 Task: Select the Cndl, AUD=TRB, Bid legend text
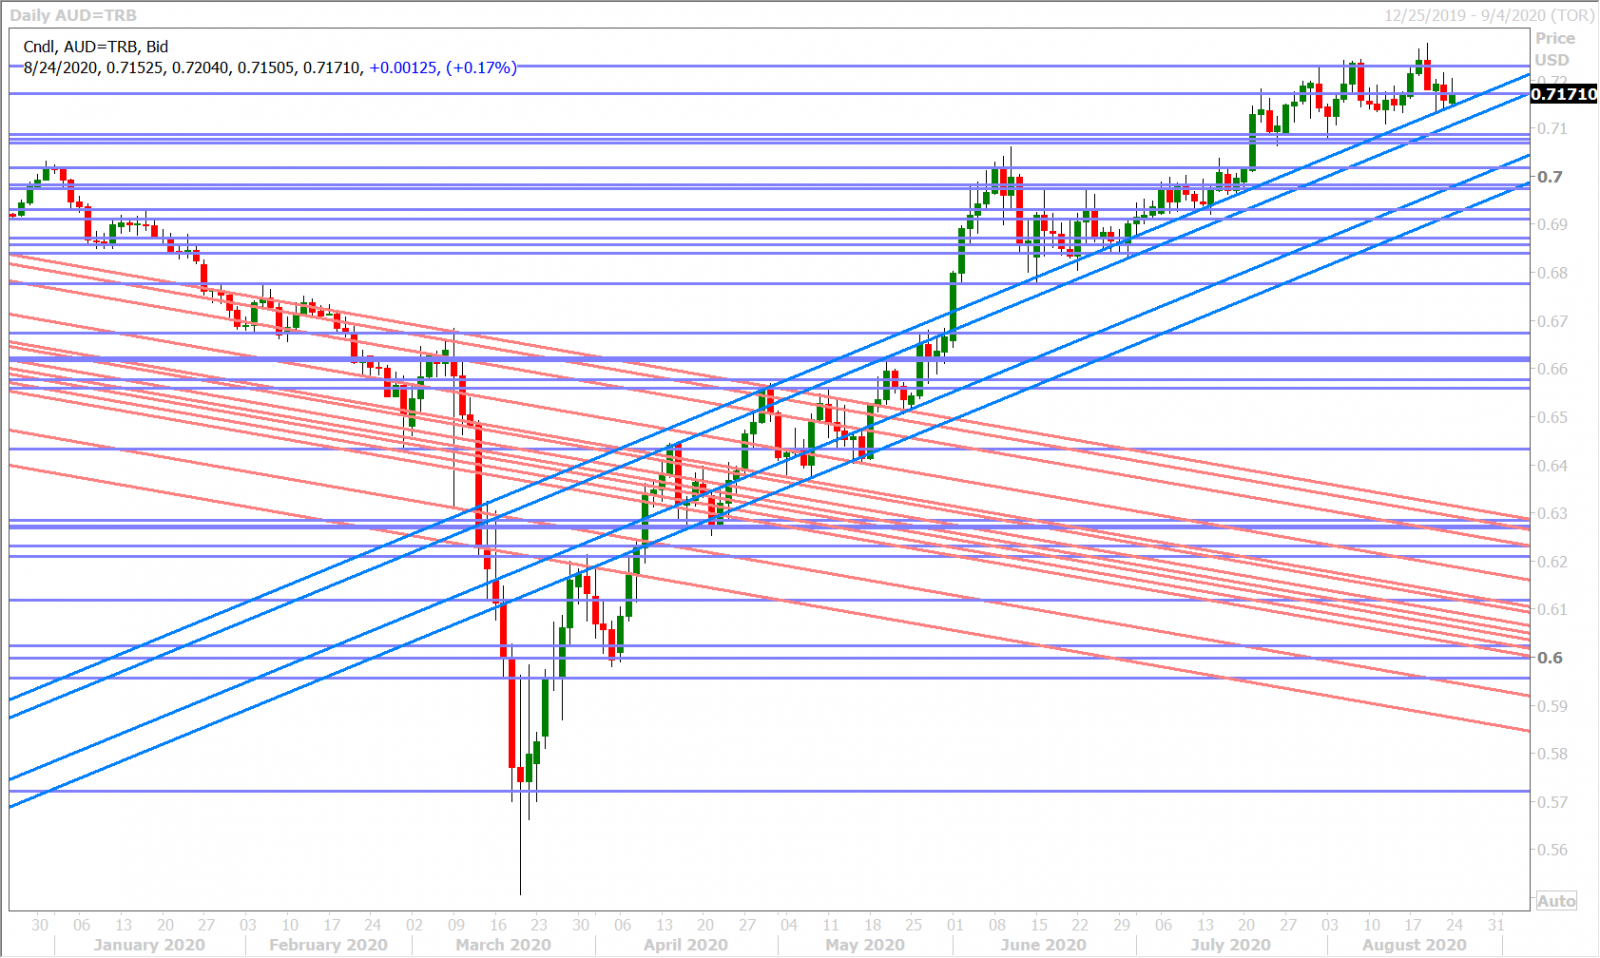(96, 46)
